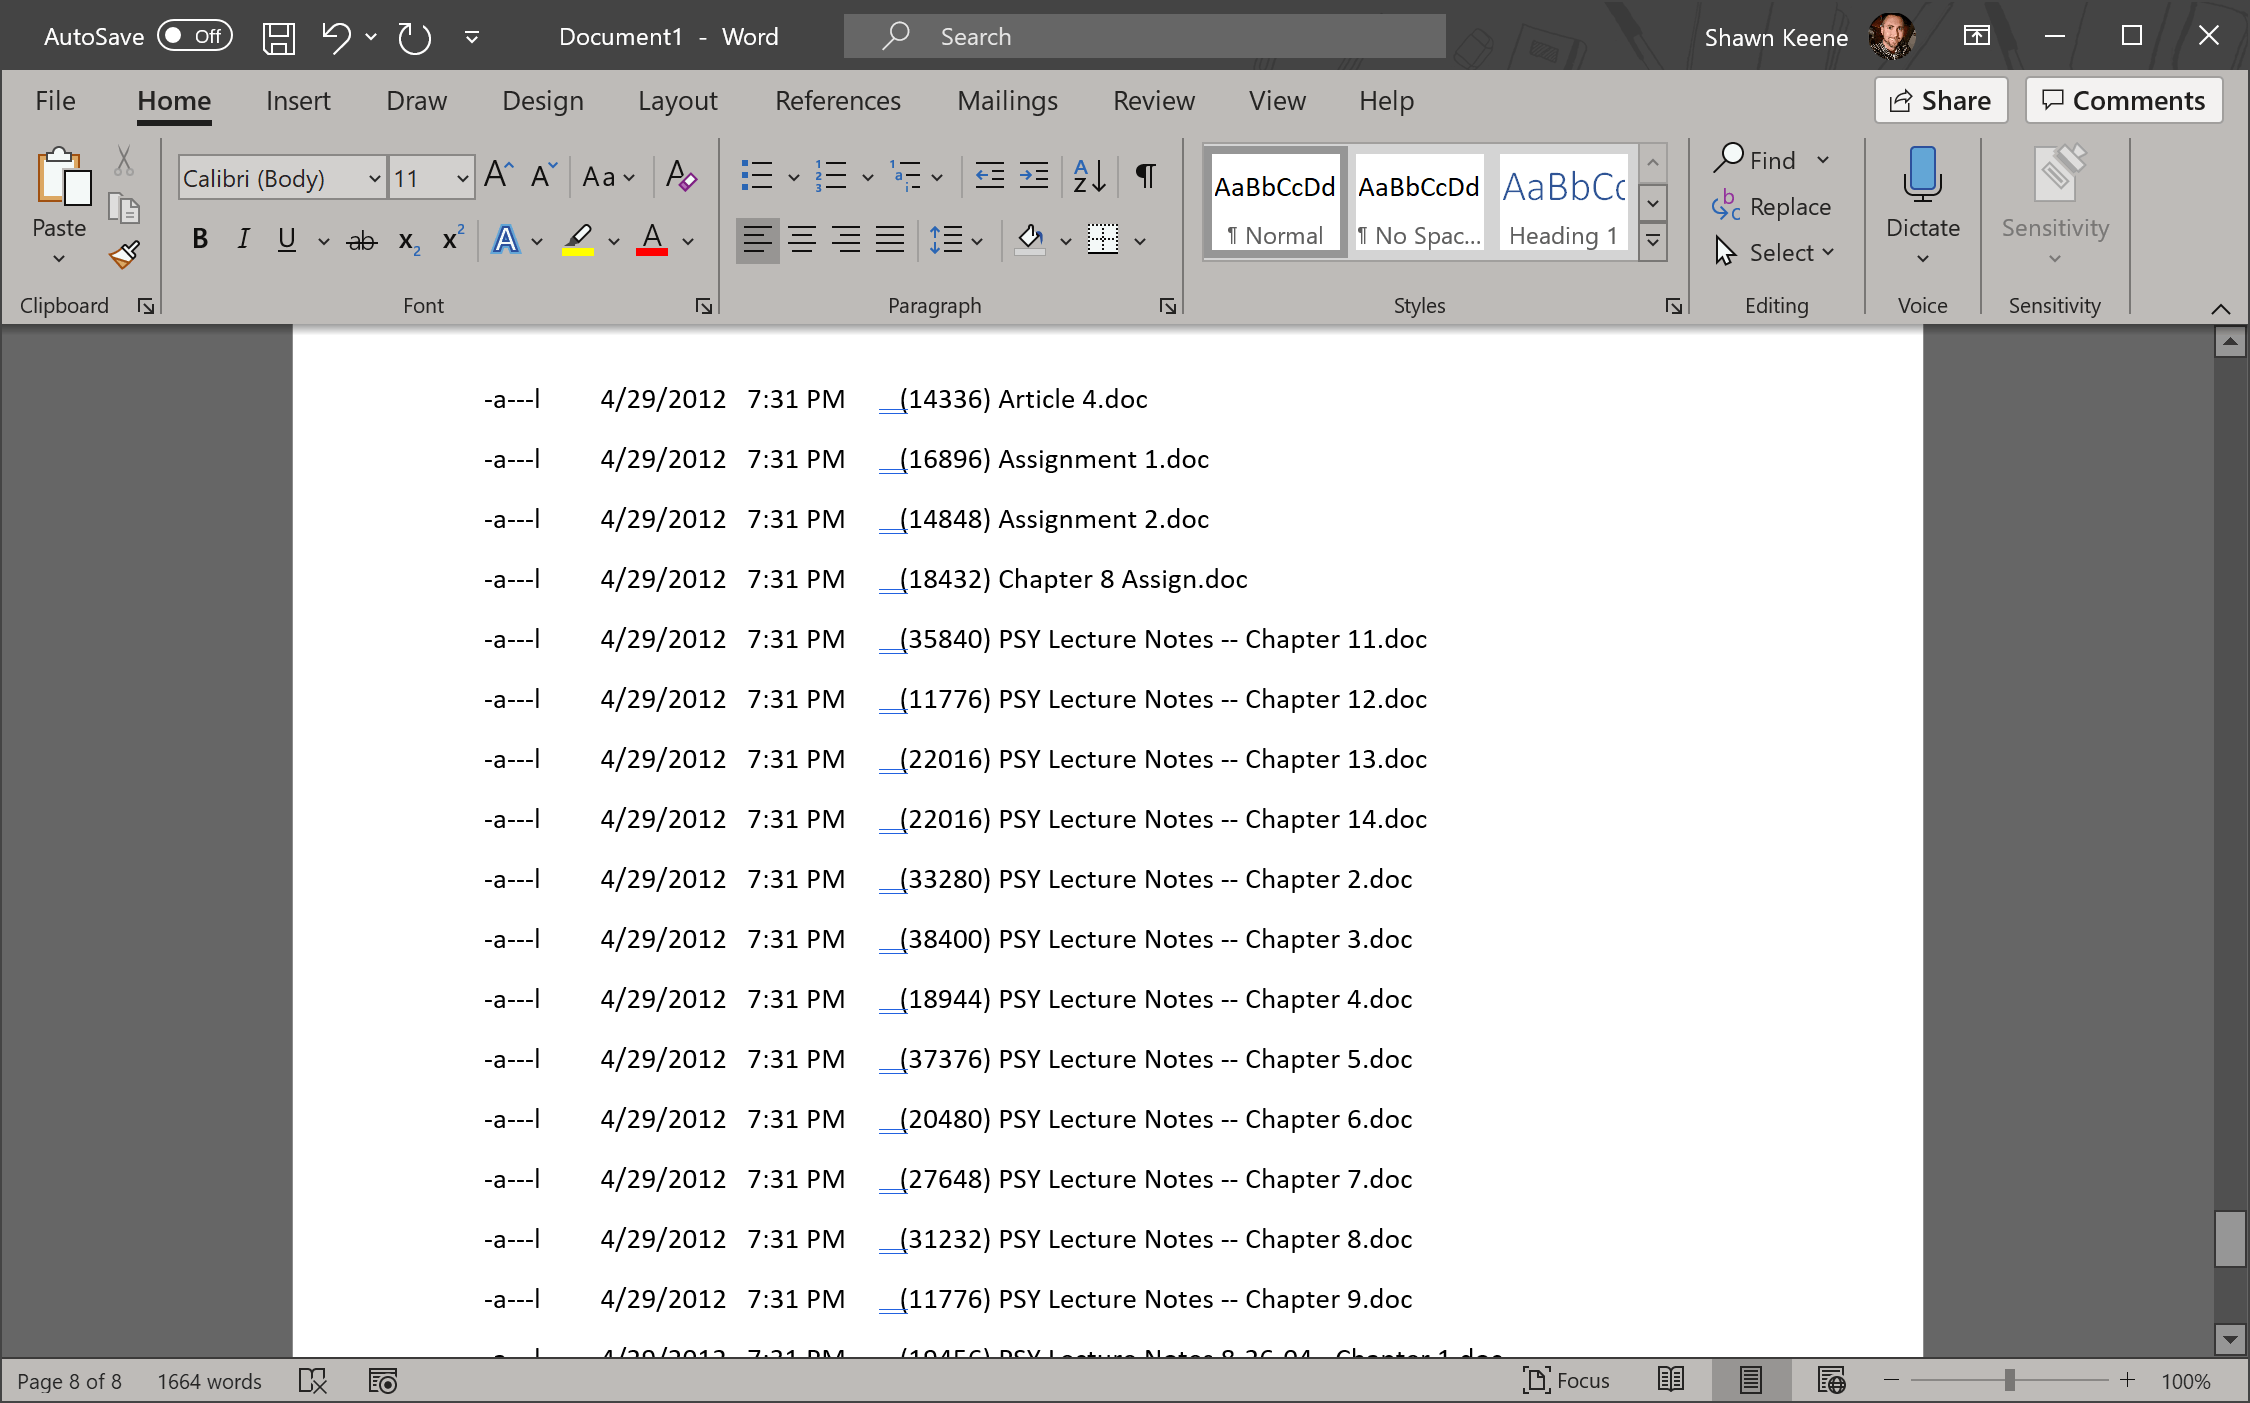2250x1403 pixels.
Task: Switch to the References tab
Action: tap(837, 101)
